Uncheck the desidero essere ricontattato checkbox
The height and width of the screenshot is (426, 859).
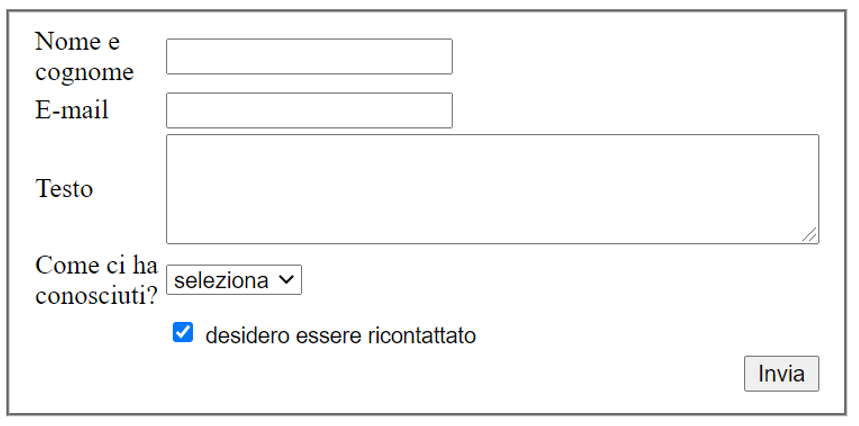(x=183, y=333)
